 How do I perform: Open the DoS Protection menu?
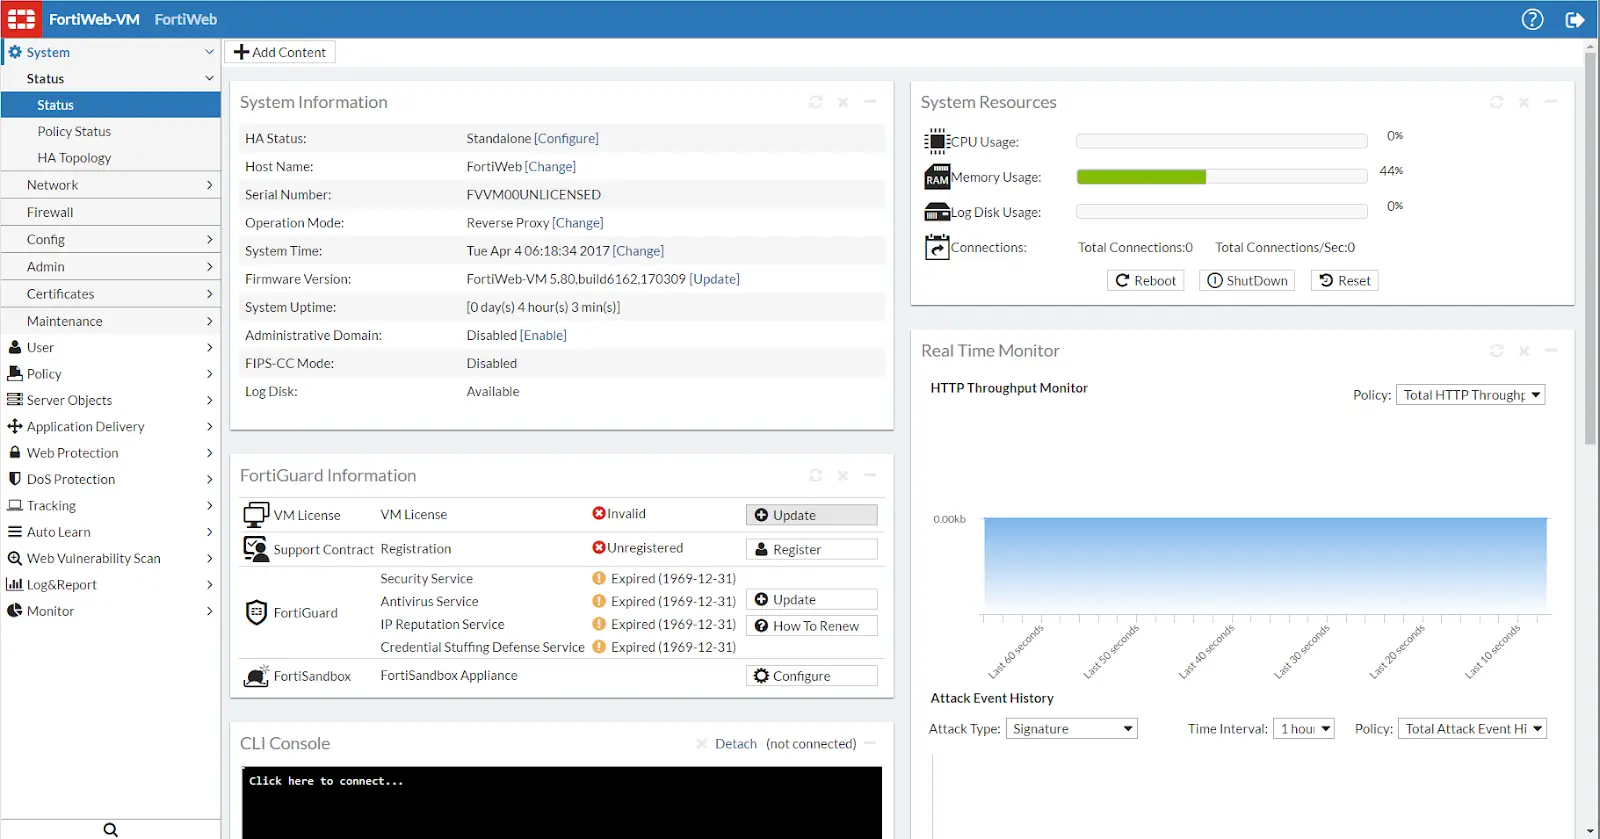[x=110, y=479]
